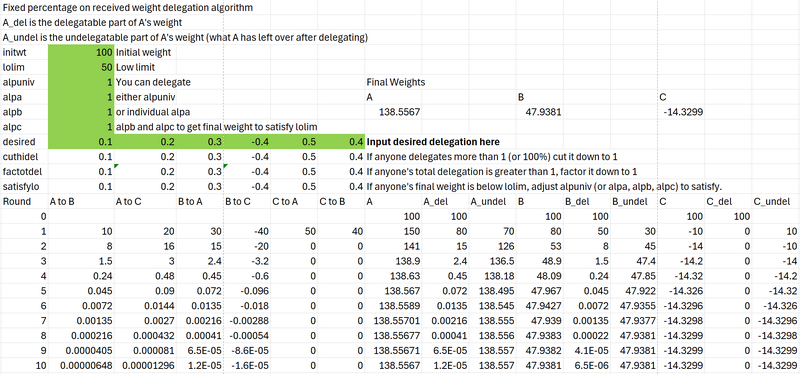
Task: Select the alpb green input cell
Action: [81, 112]
